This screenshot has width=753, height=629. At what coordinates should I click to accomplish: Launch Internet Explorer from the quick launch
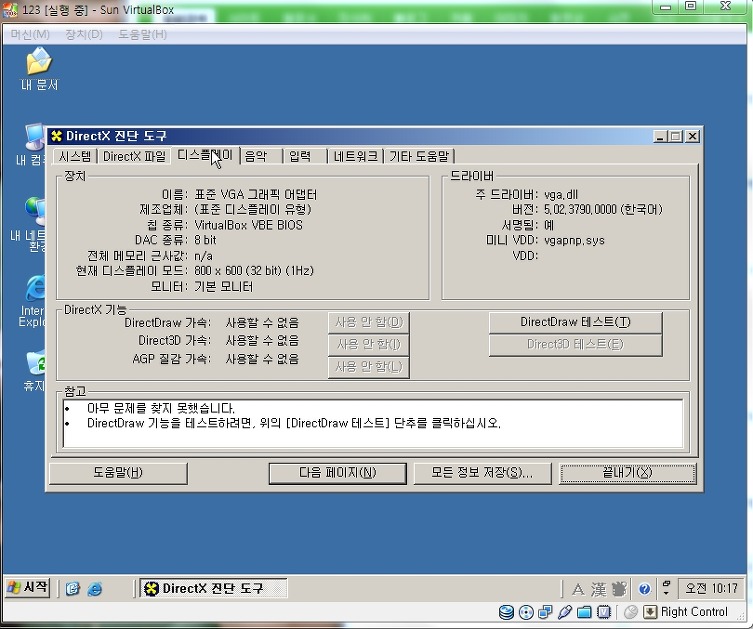tap(95, 589)
